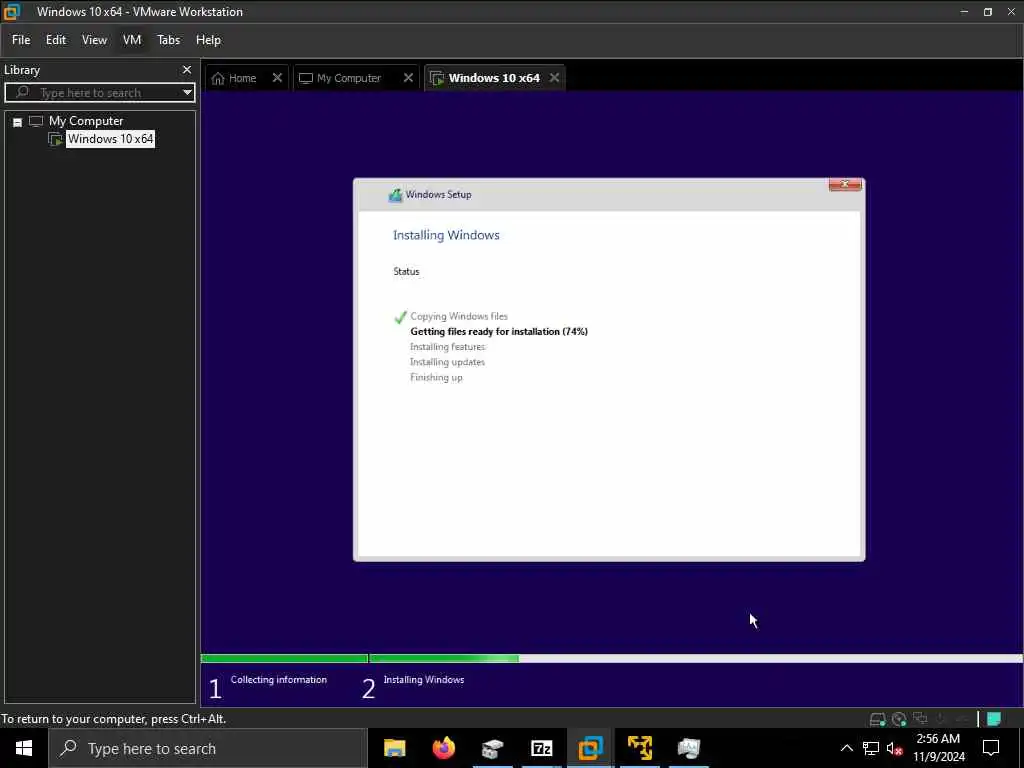Open the Edit menu
Image resolution: width=1024 pixels, height=768 pixels.
point(56,40)
